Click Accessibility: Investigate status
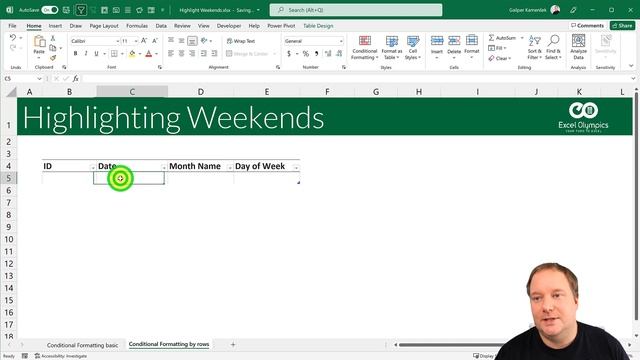 click(61, 356)
